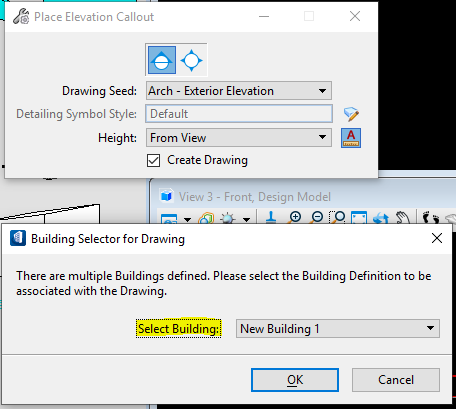Select the circular crosshair callout mode icon

pos(191,60)
